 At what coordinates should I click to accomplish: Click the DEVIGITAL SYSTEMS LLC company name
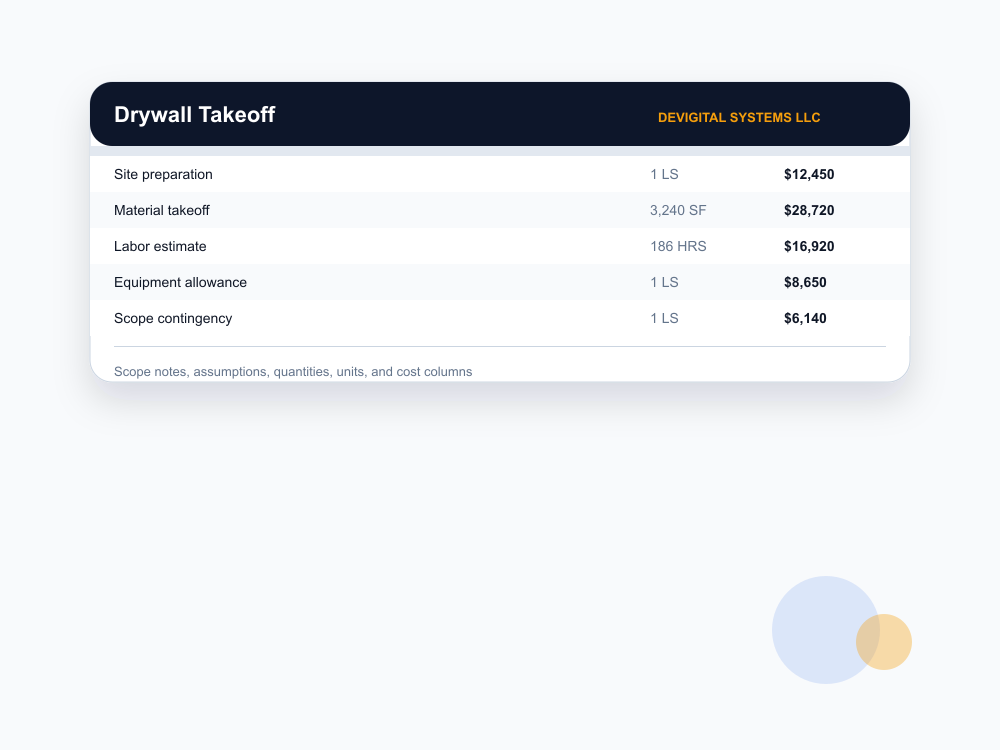click(x=739, y=118)
